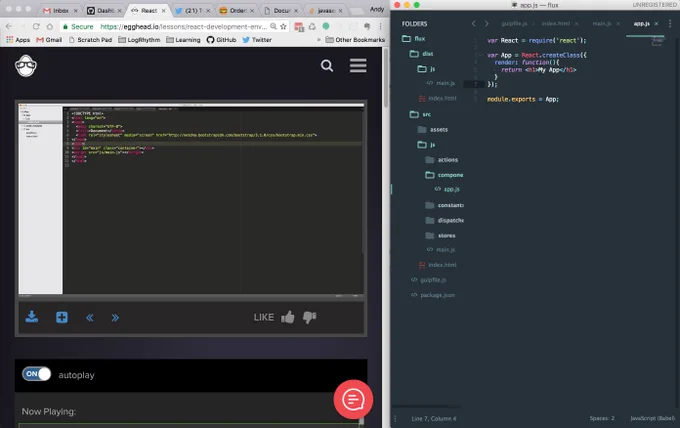Viewport: 680px width, 428px height.
Task: Click the Chrome page vertical scrollbar
Action: tap(386, 78)
